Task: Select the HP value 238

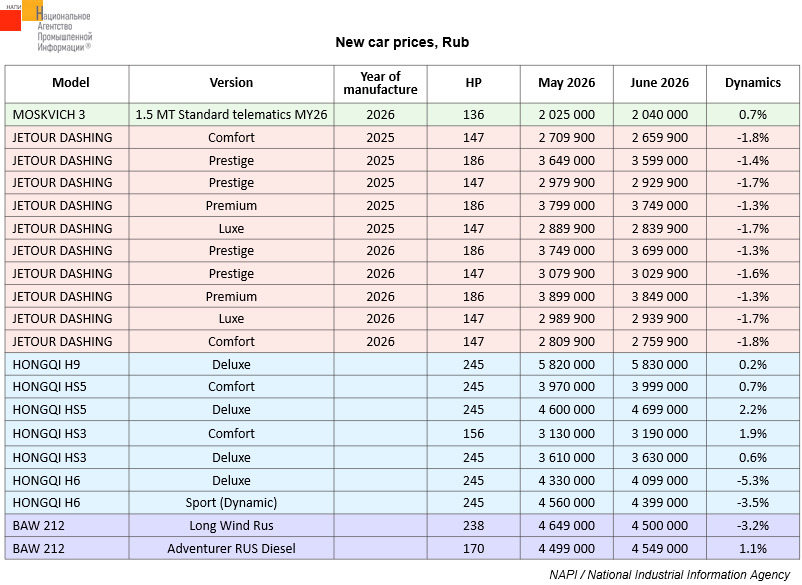Action: click(473, 526)
